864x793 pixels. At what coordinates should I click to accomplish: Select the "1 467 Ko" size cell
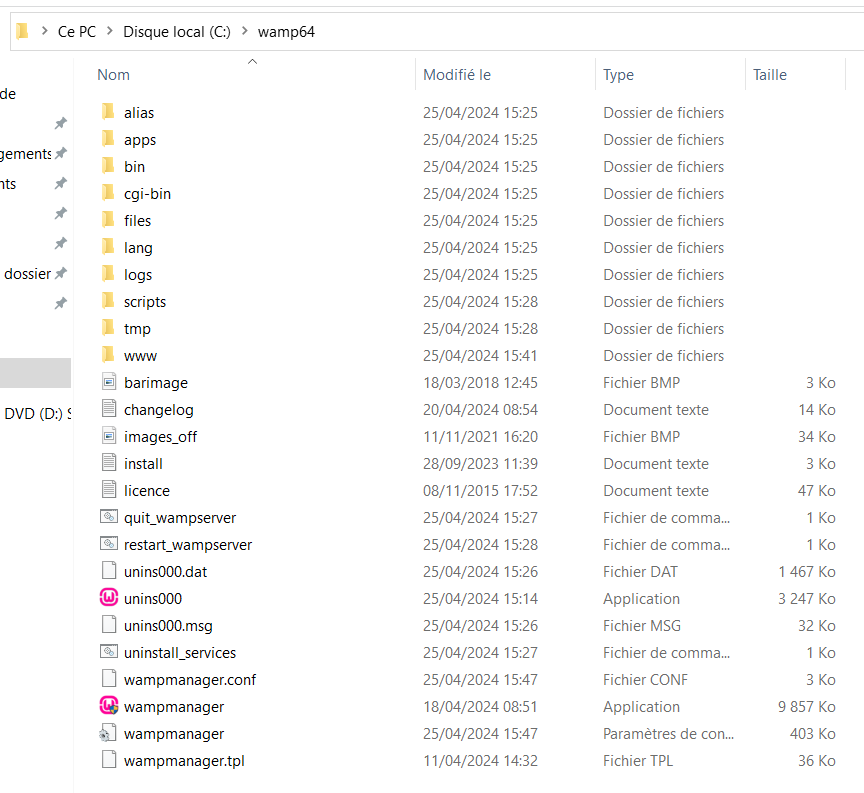807,571
